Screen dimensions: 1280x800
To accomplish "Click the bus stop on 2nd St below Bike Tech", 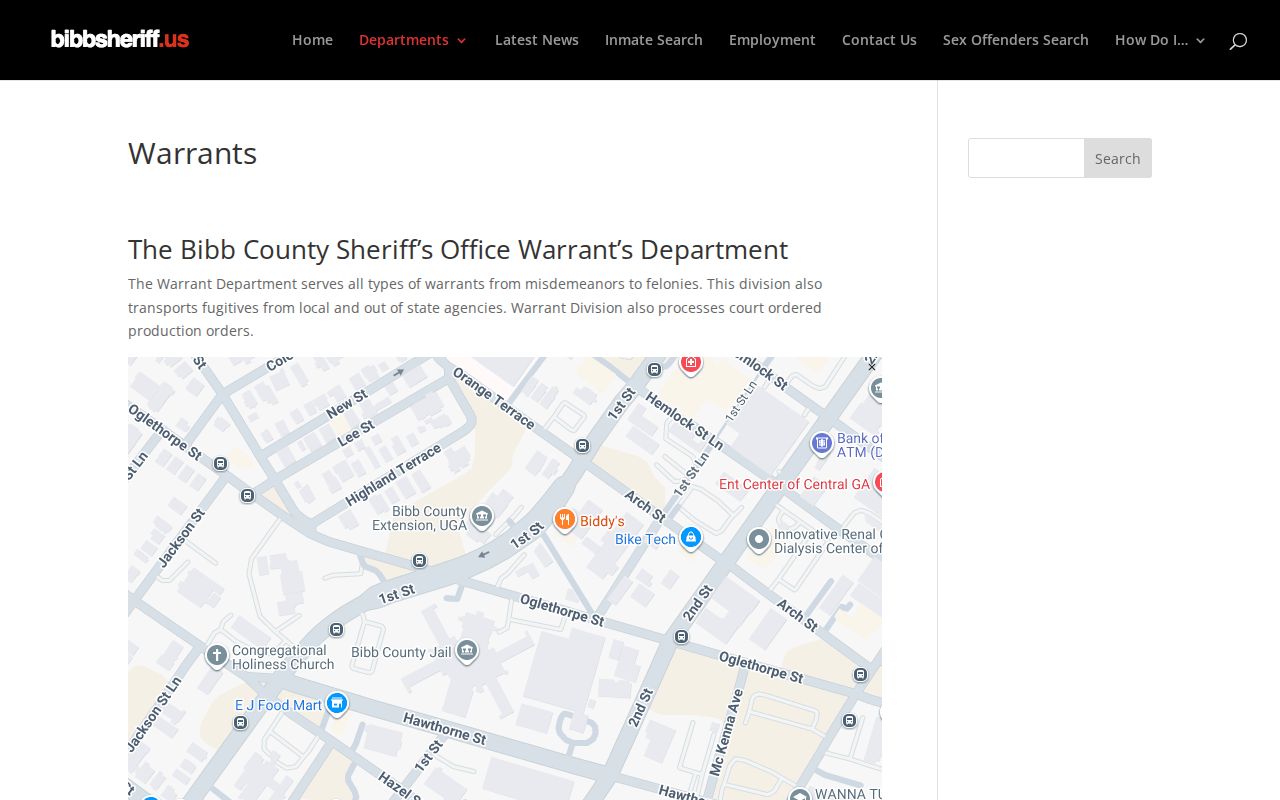I will [682, 636].
